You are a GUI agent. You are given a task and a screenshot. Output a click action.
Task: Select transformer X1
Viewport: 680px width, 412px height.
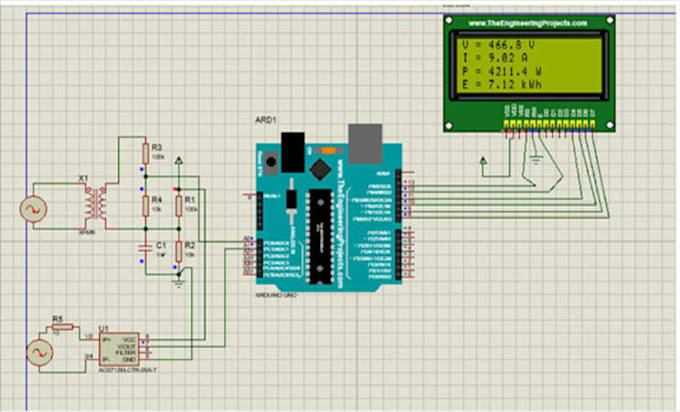(x=95, y=207)
